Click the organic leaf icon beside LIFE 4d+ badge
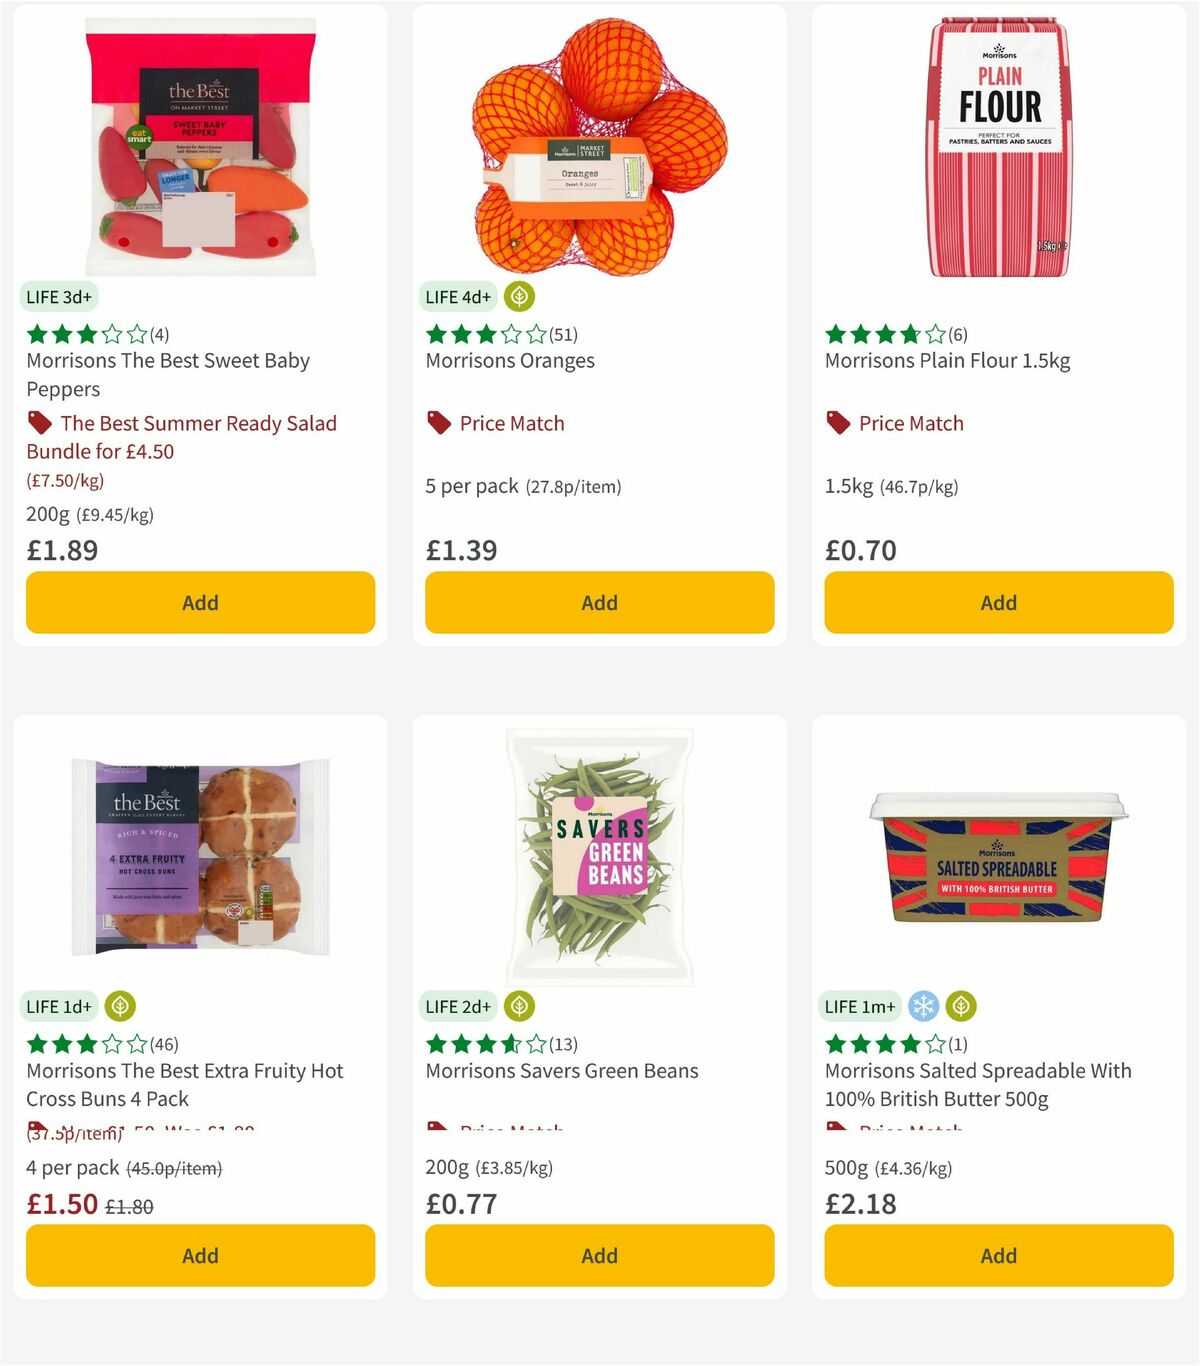 [517, 296]
